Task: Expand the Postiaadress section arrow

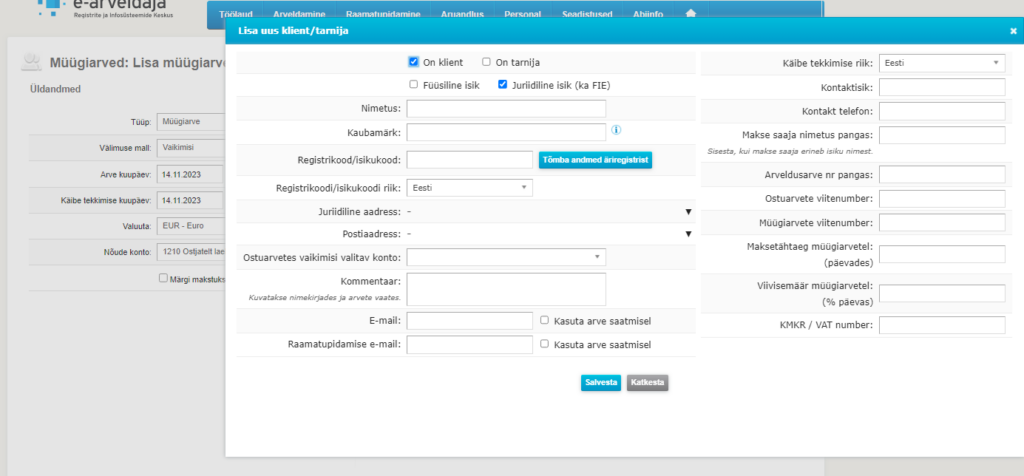Action: coord(688,234)
